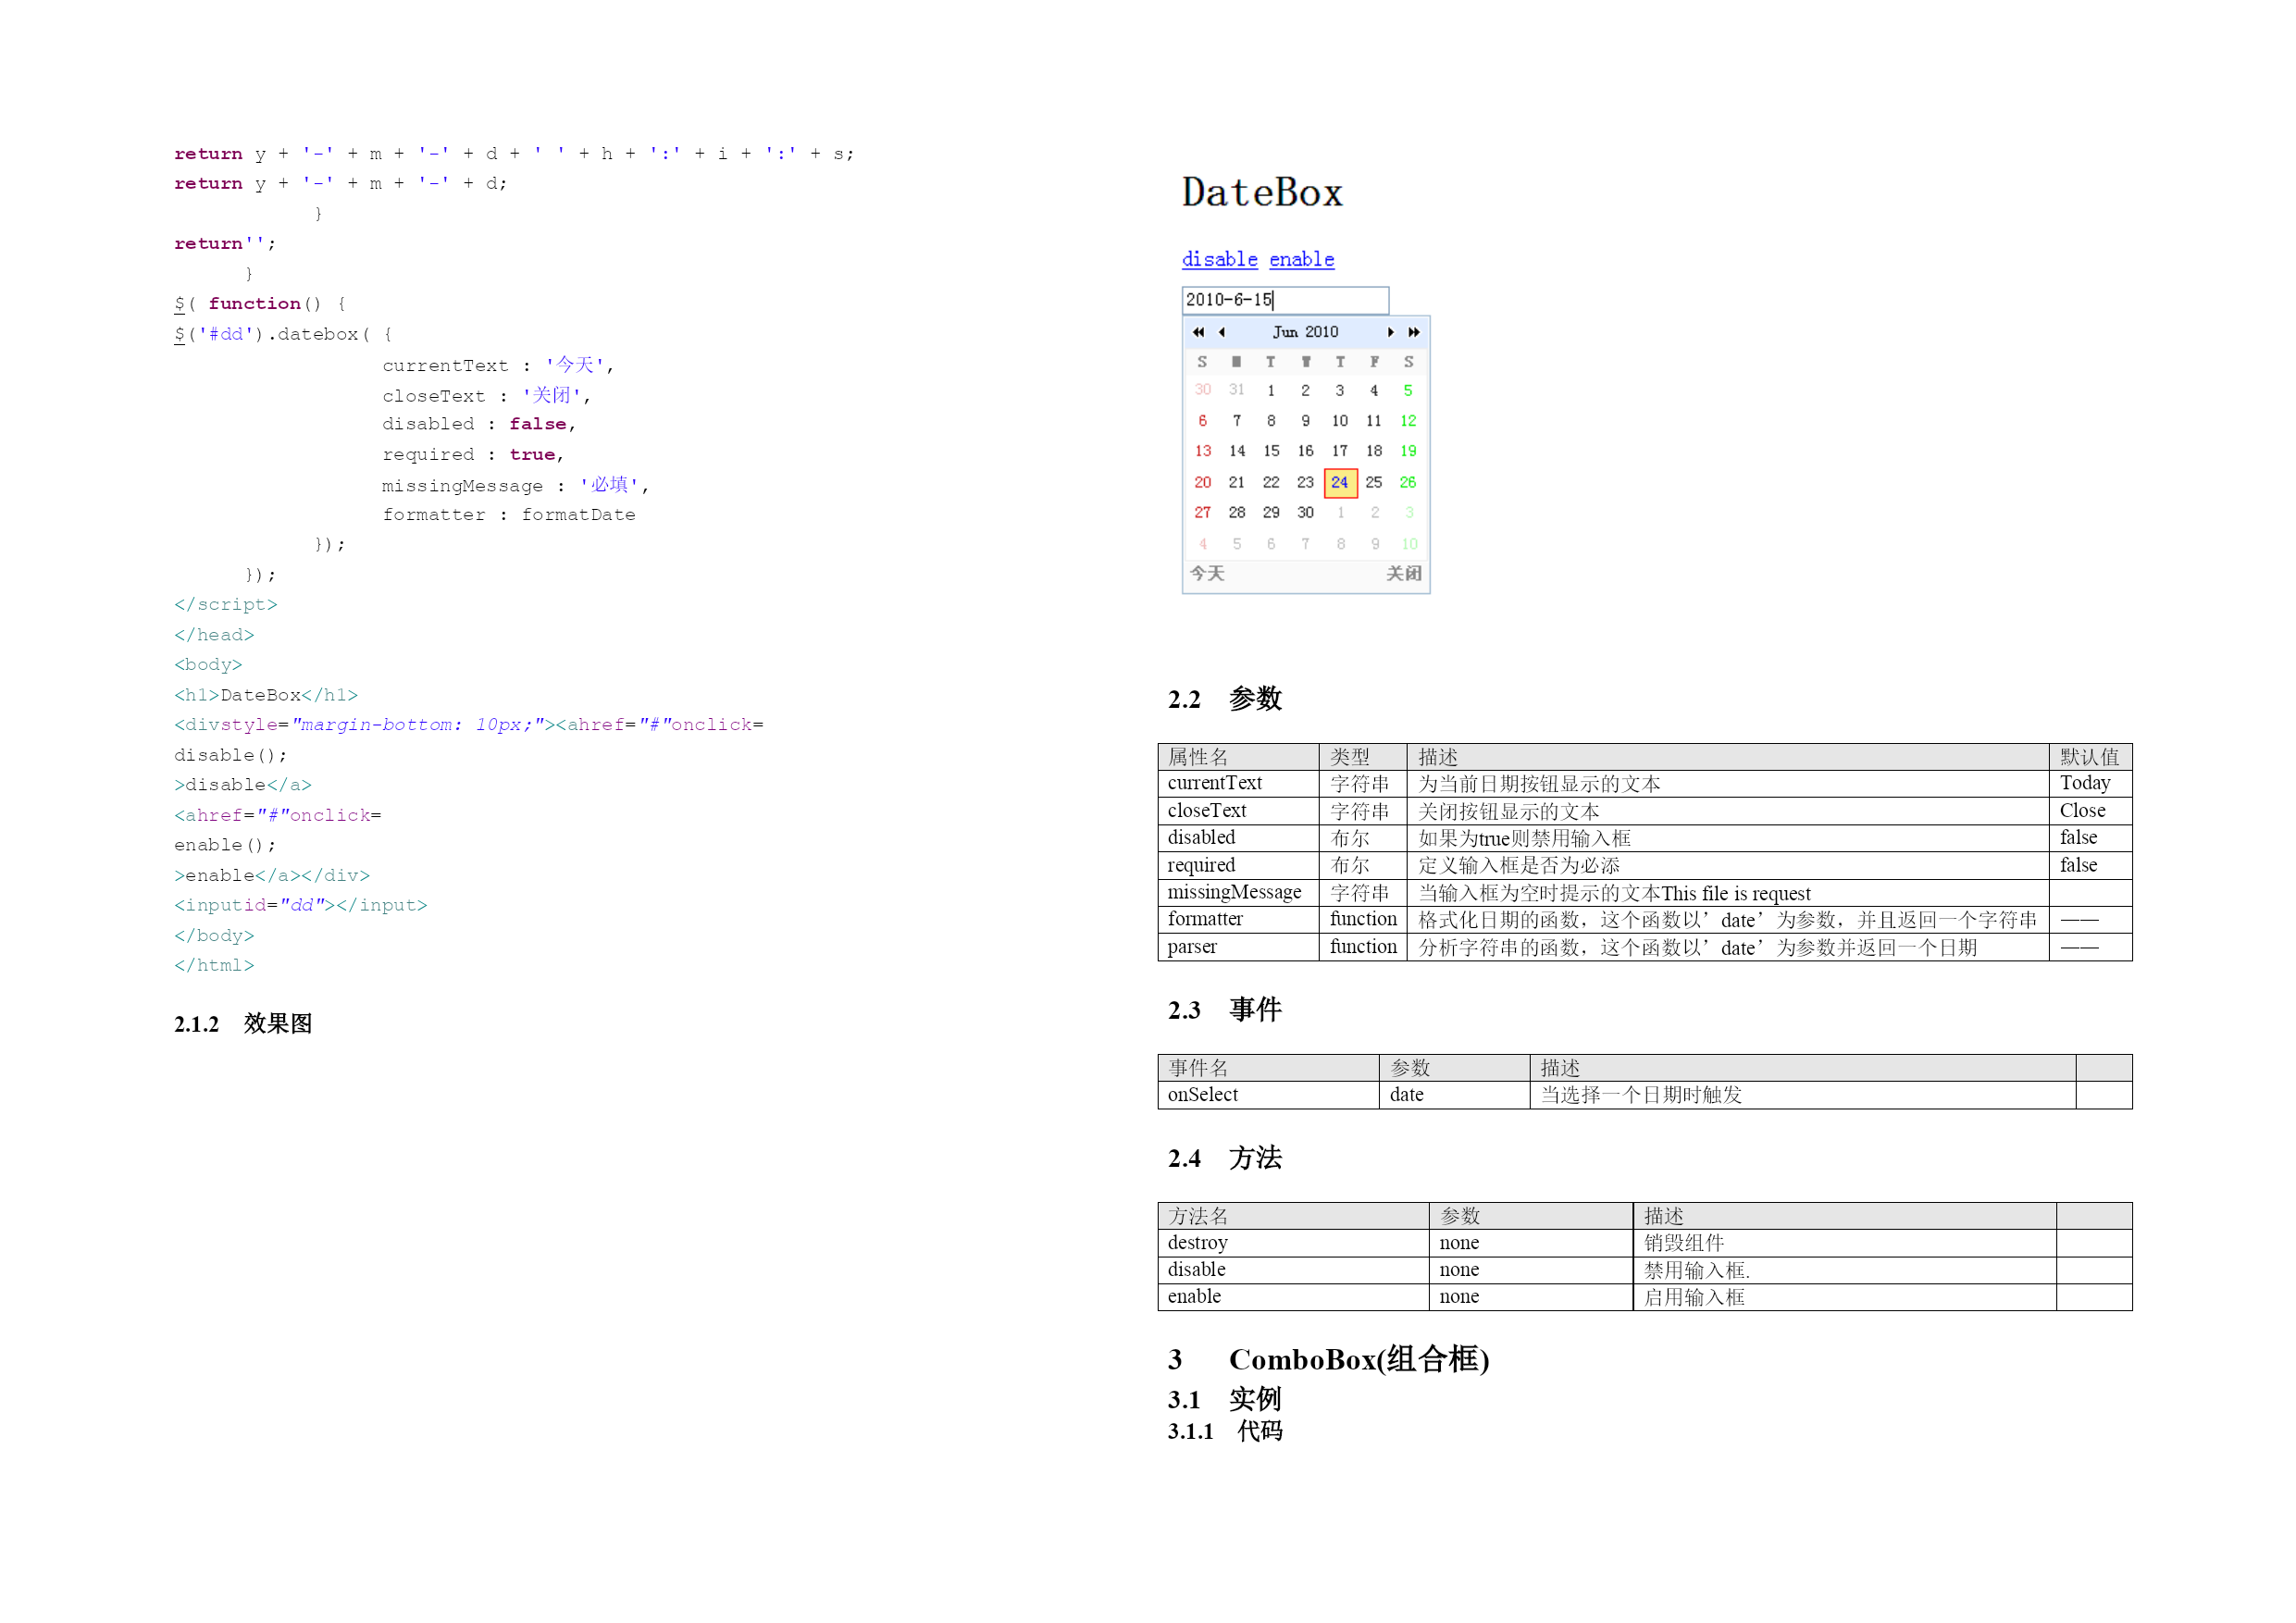Click the 'disable' method cell in the methods table
2296x1623 pixels.
(1293, 1270)
